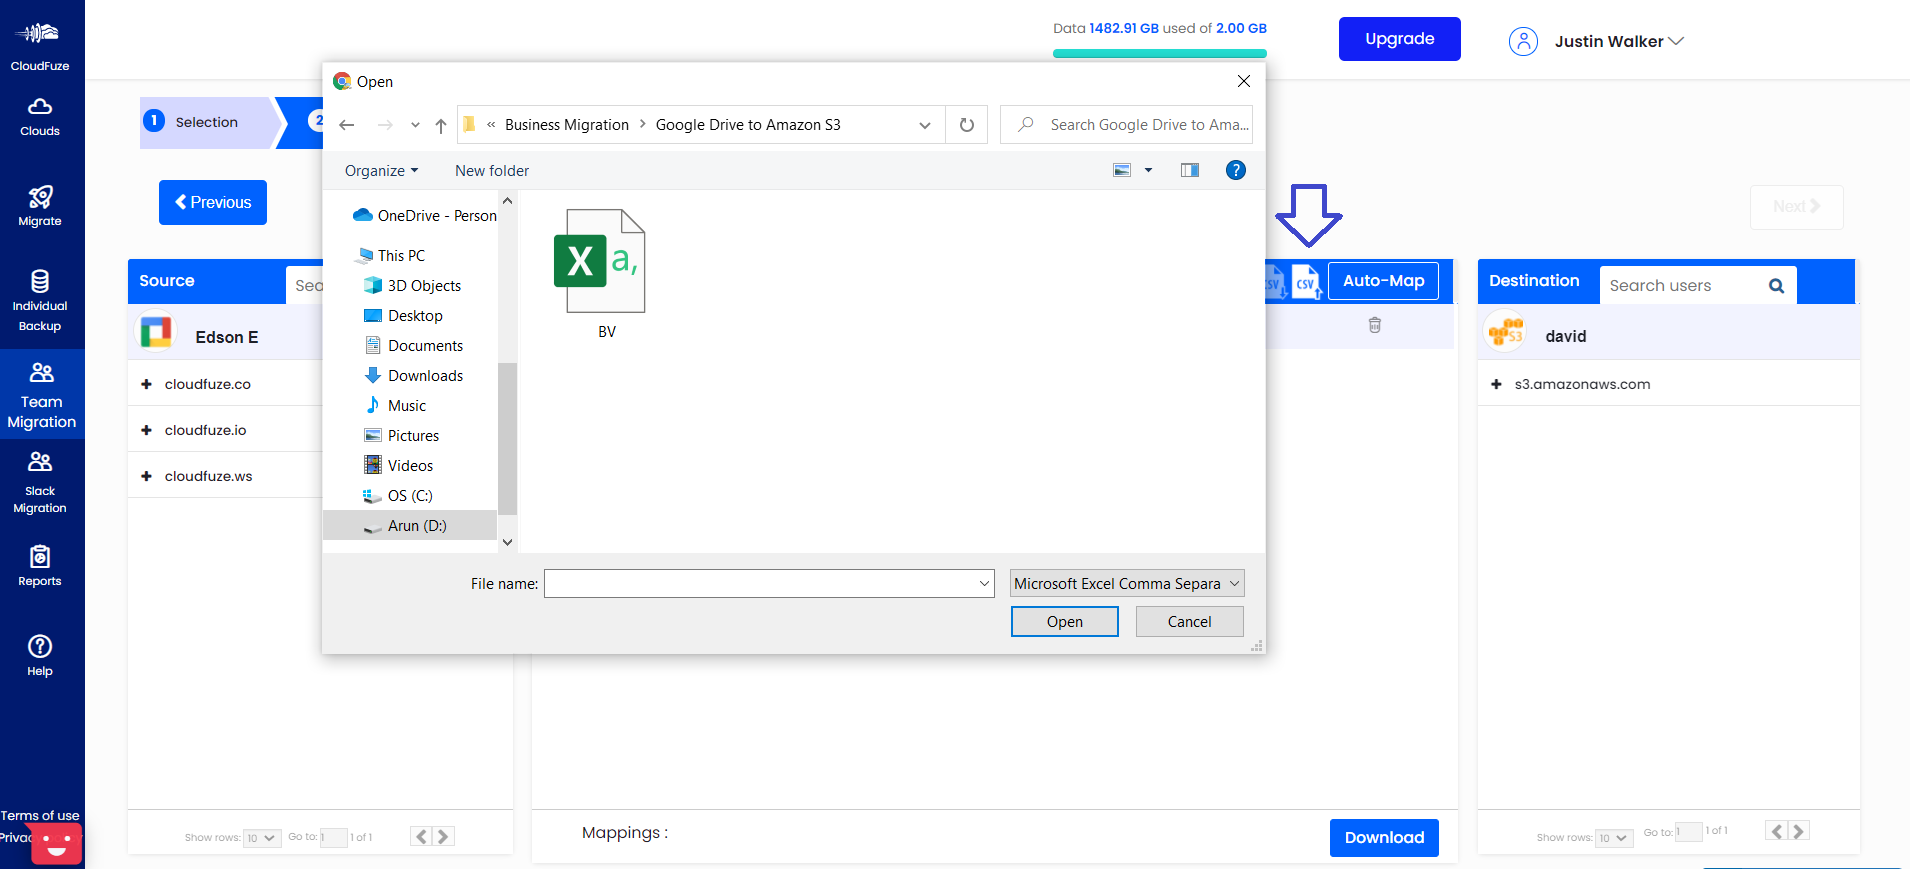Expand cloudfuze.ws source domain
Image resolution: width=1910 pixels, height=869 pixels.
tap(146, 476)
